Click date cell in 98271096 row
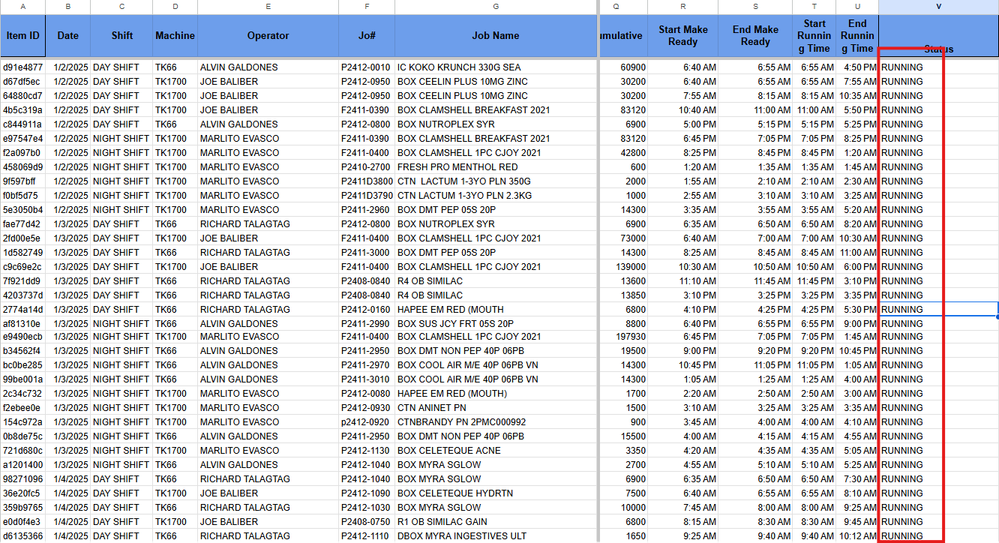The image size is (999, 543). (68, 479)
